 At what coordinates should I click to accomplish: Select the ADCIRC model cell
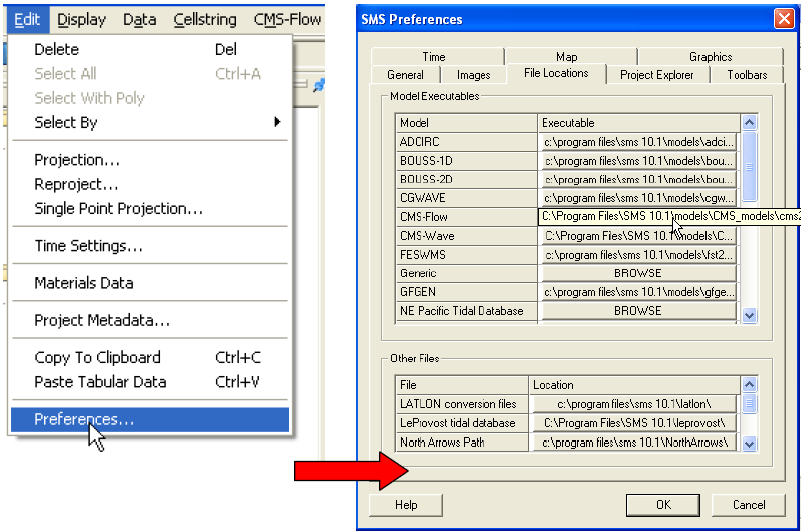coord(466,142)
